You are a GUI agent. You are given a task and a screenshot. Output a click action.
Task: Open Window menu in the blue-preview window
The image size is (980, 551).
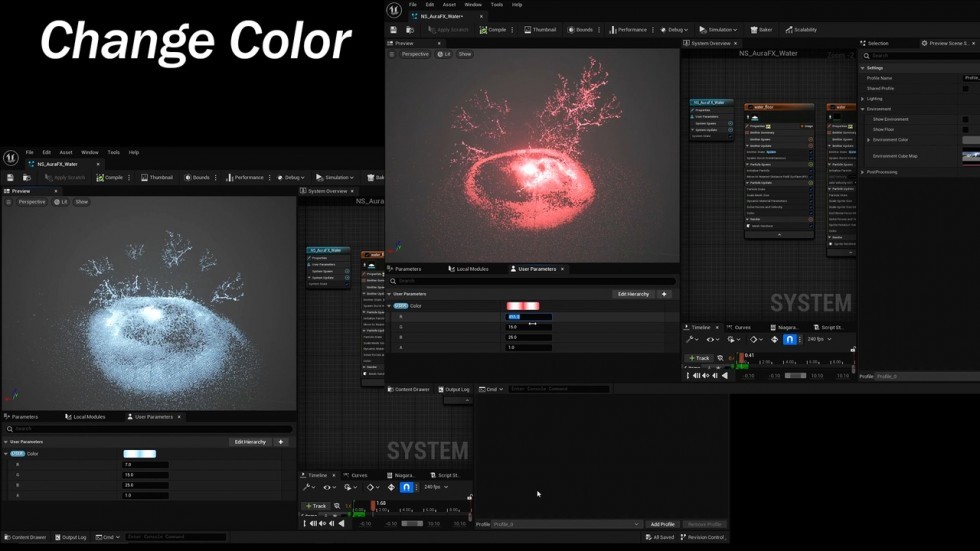click(89, 152)
